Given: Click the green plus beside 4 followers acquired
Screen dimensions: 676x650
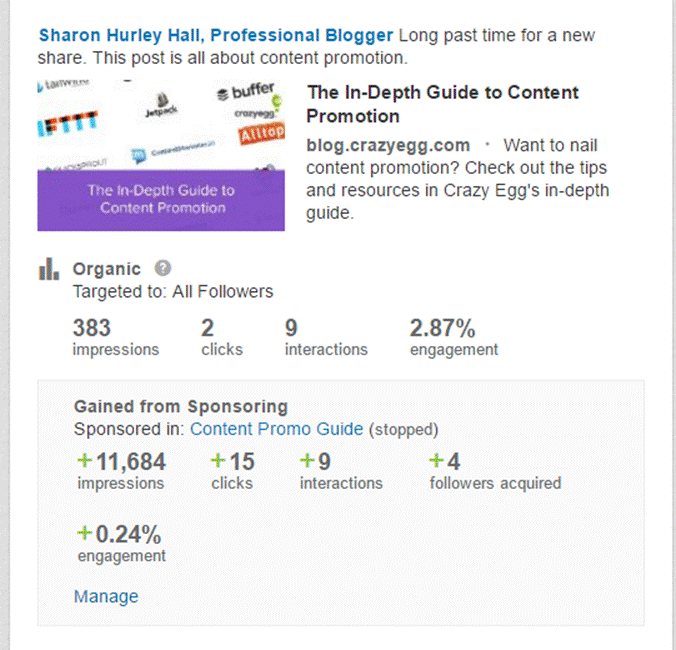Looking at the screenshot, I should click(436, 462).
